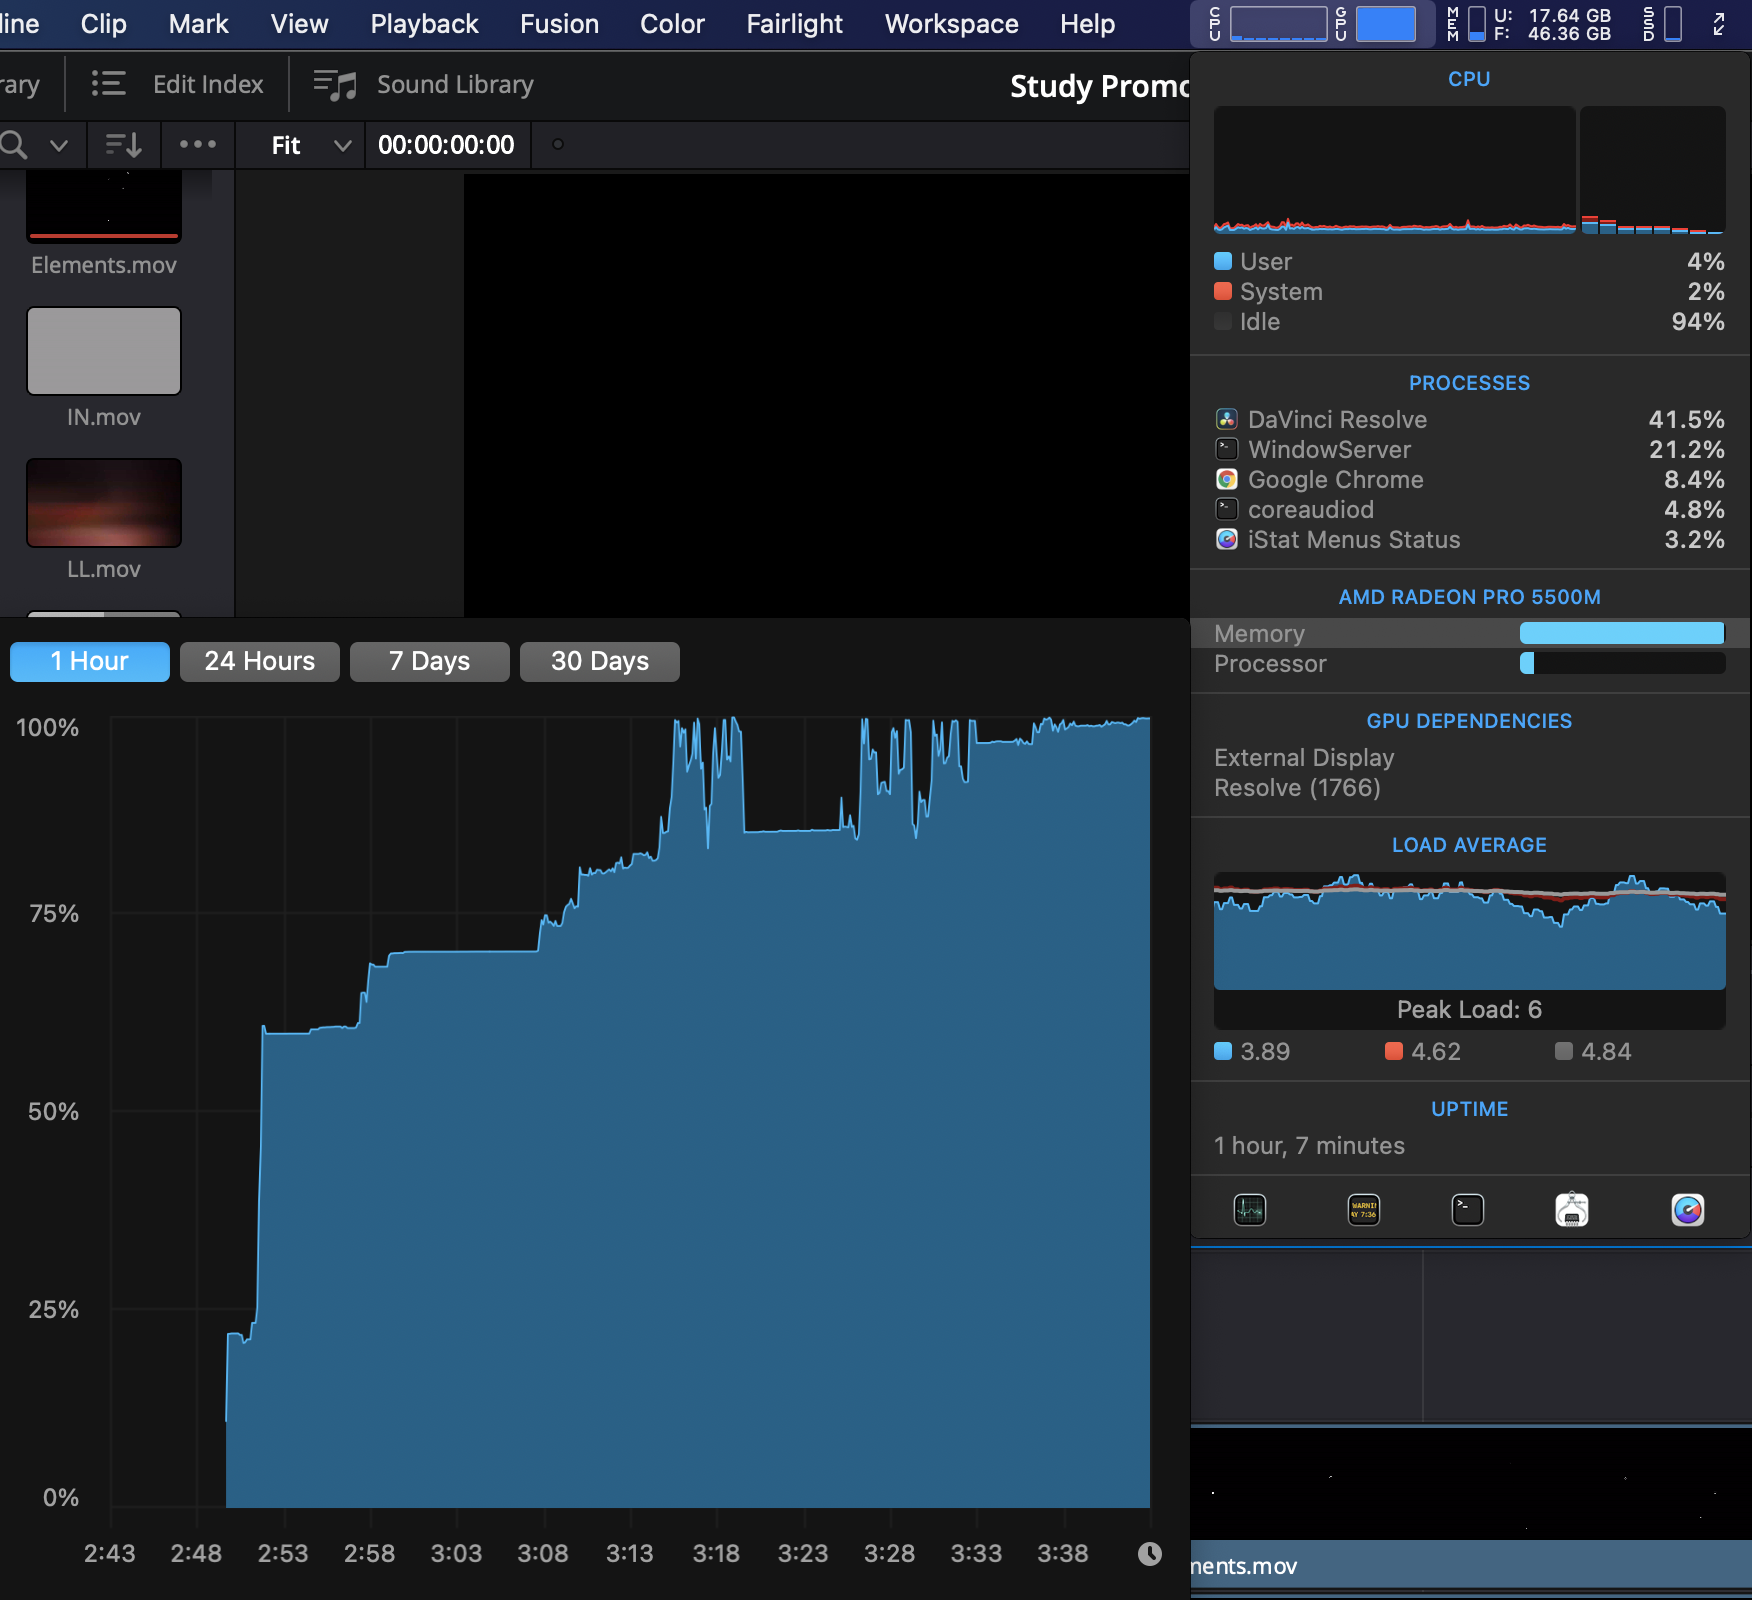Open the Mark menu
The height and width of the screenshot is (1600, 1752).
[198, 24]
